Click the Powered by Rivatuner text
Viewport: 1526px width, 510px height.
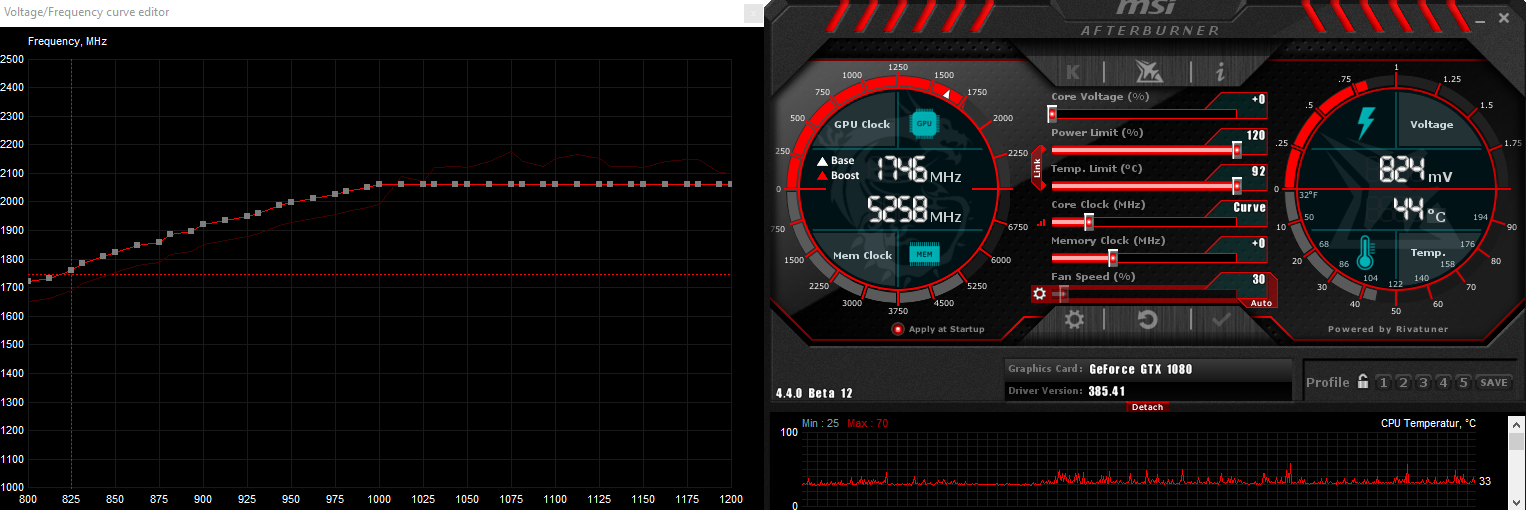coord(1387,329)
